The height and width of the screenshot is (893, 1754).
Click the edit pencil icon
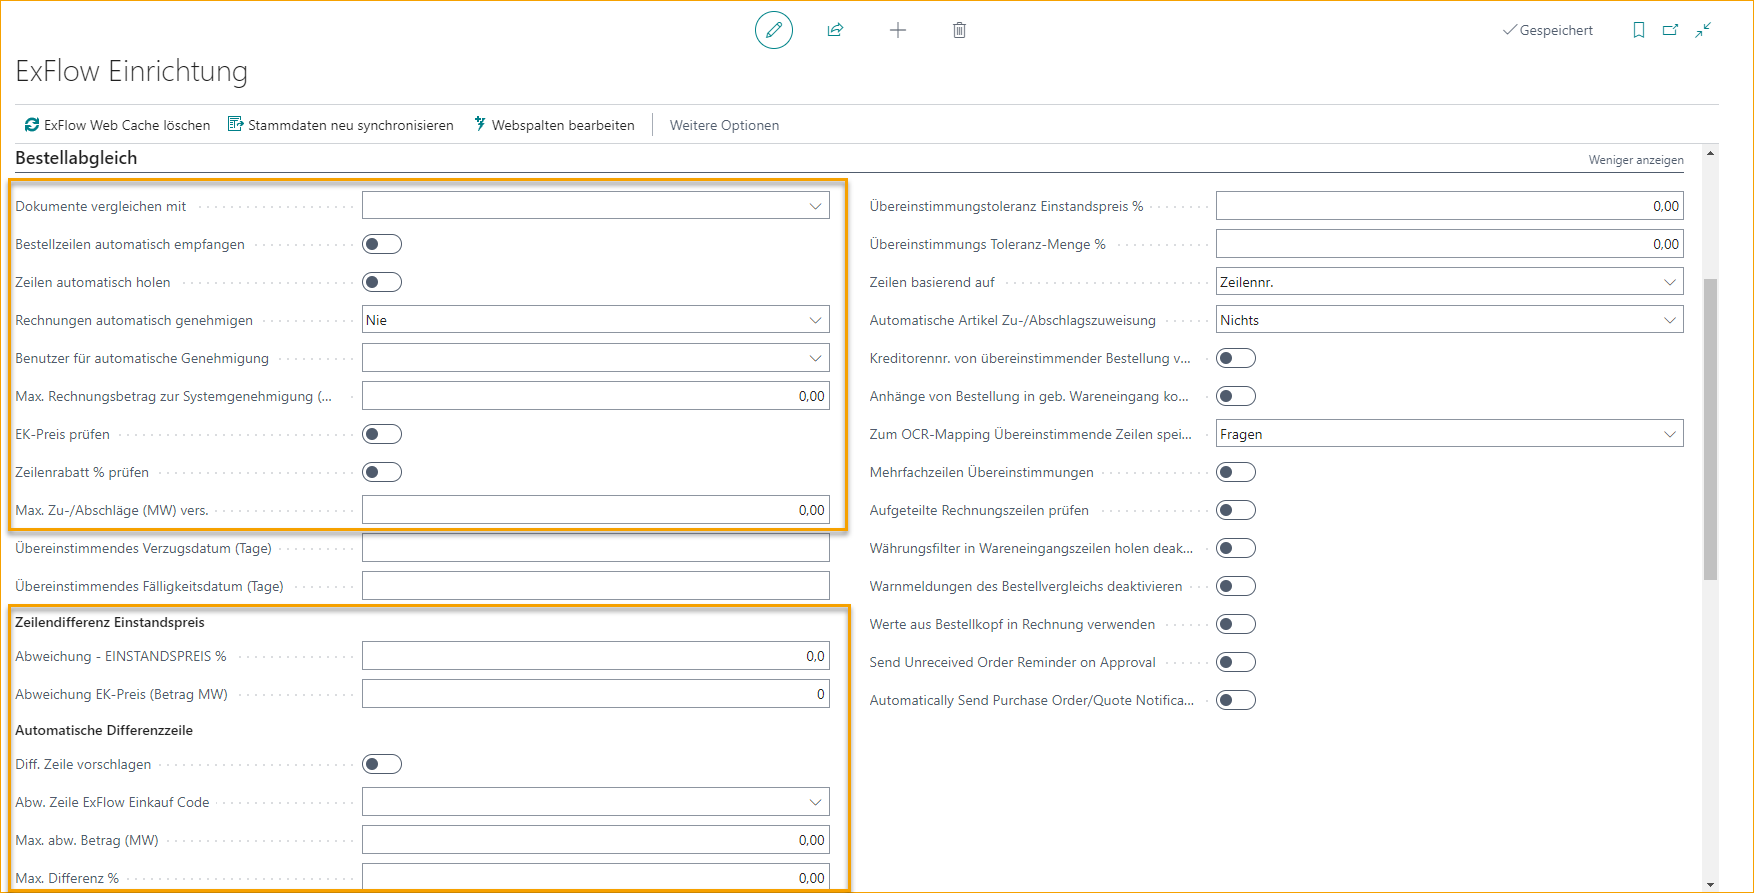(x=774, y=30)
